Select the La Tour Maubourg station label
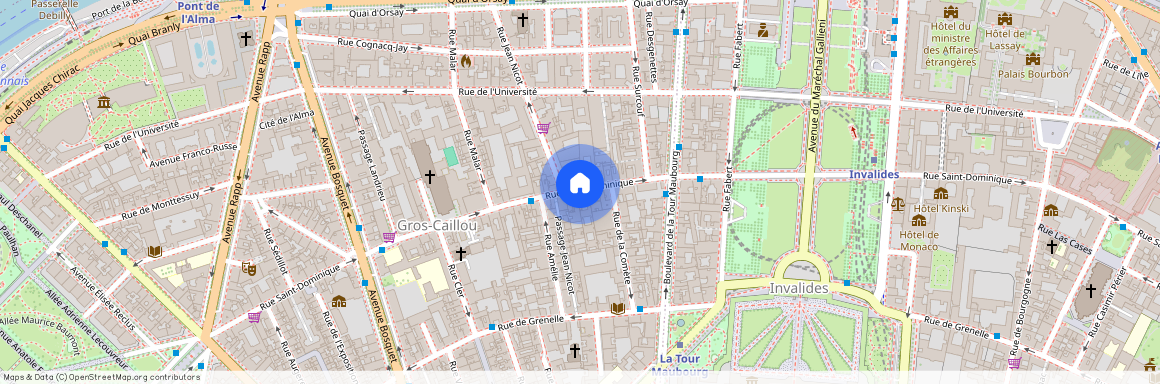1160x384 pixels. [x=680, y=365]
